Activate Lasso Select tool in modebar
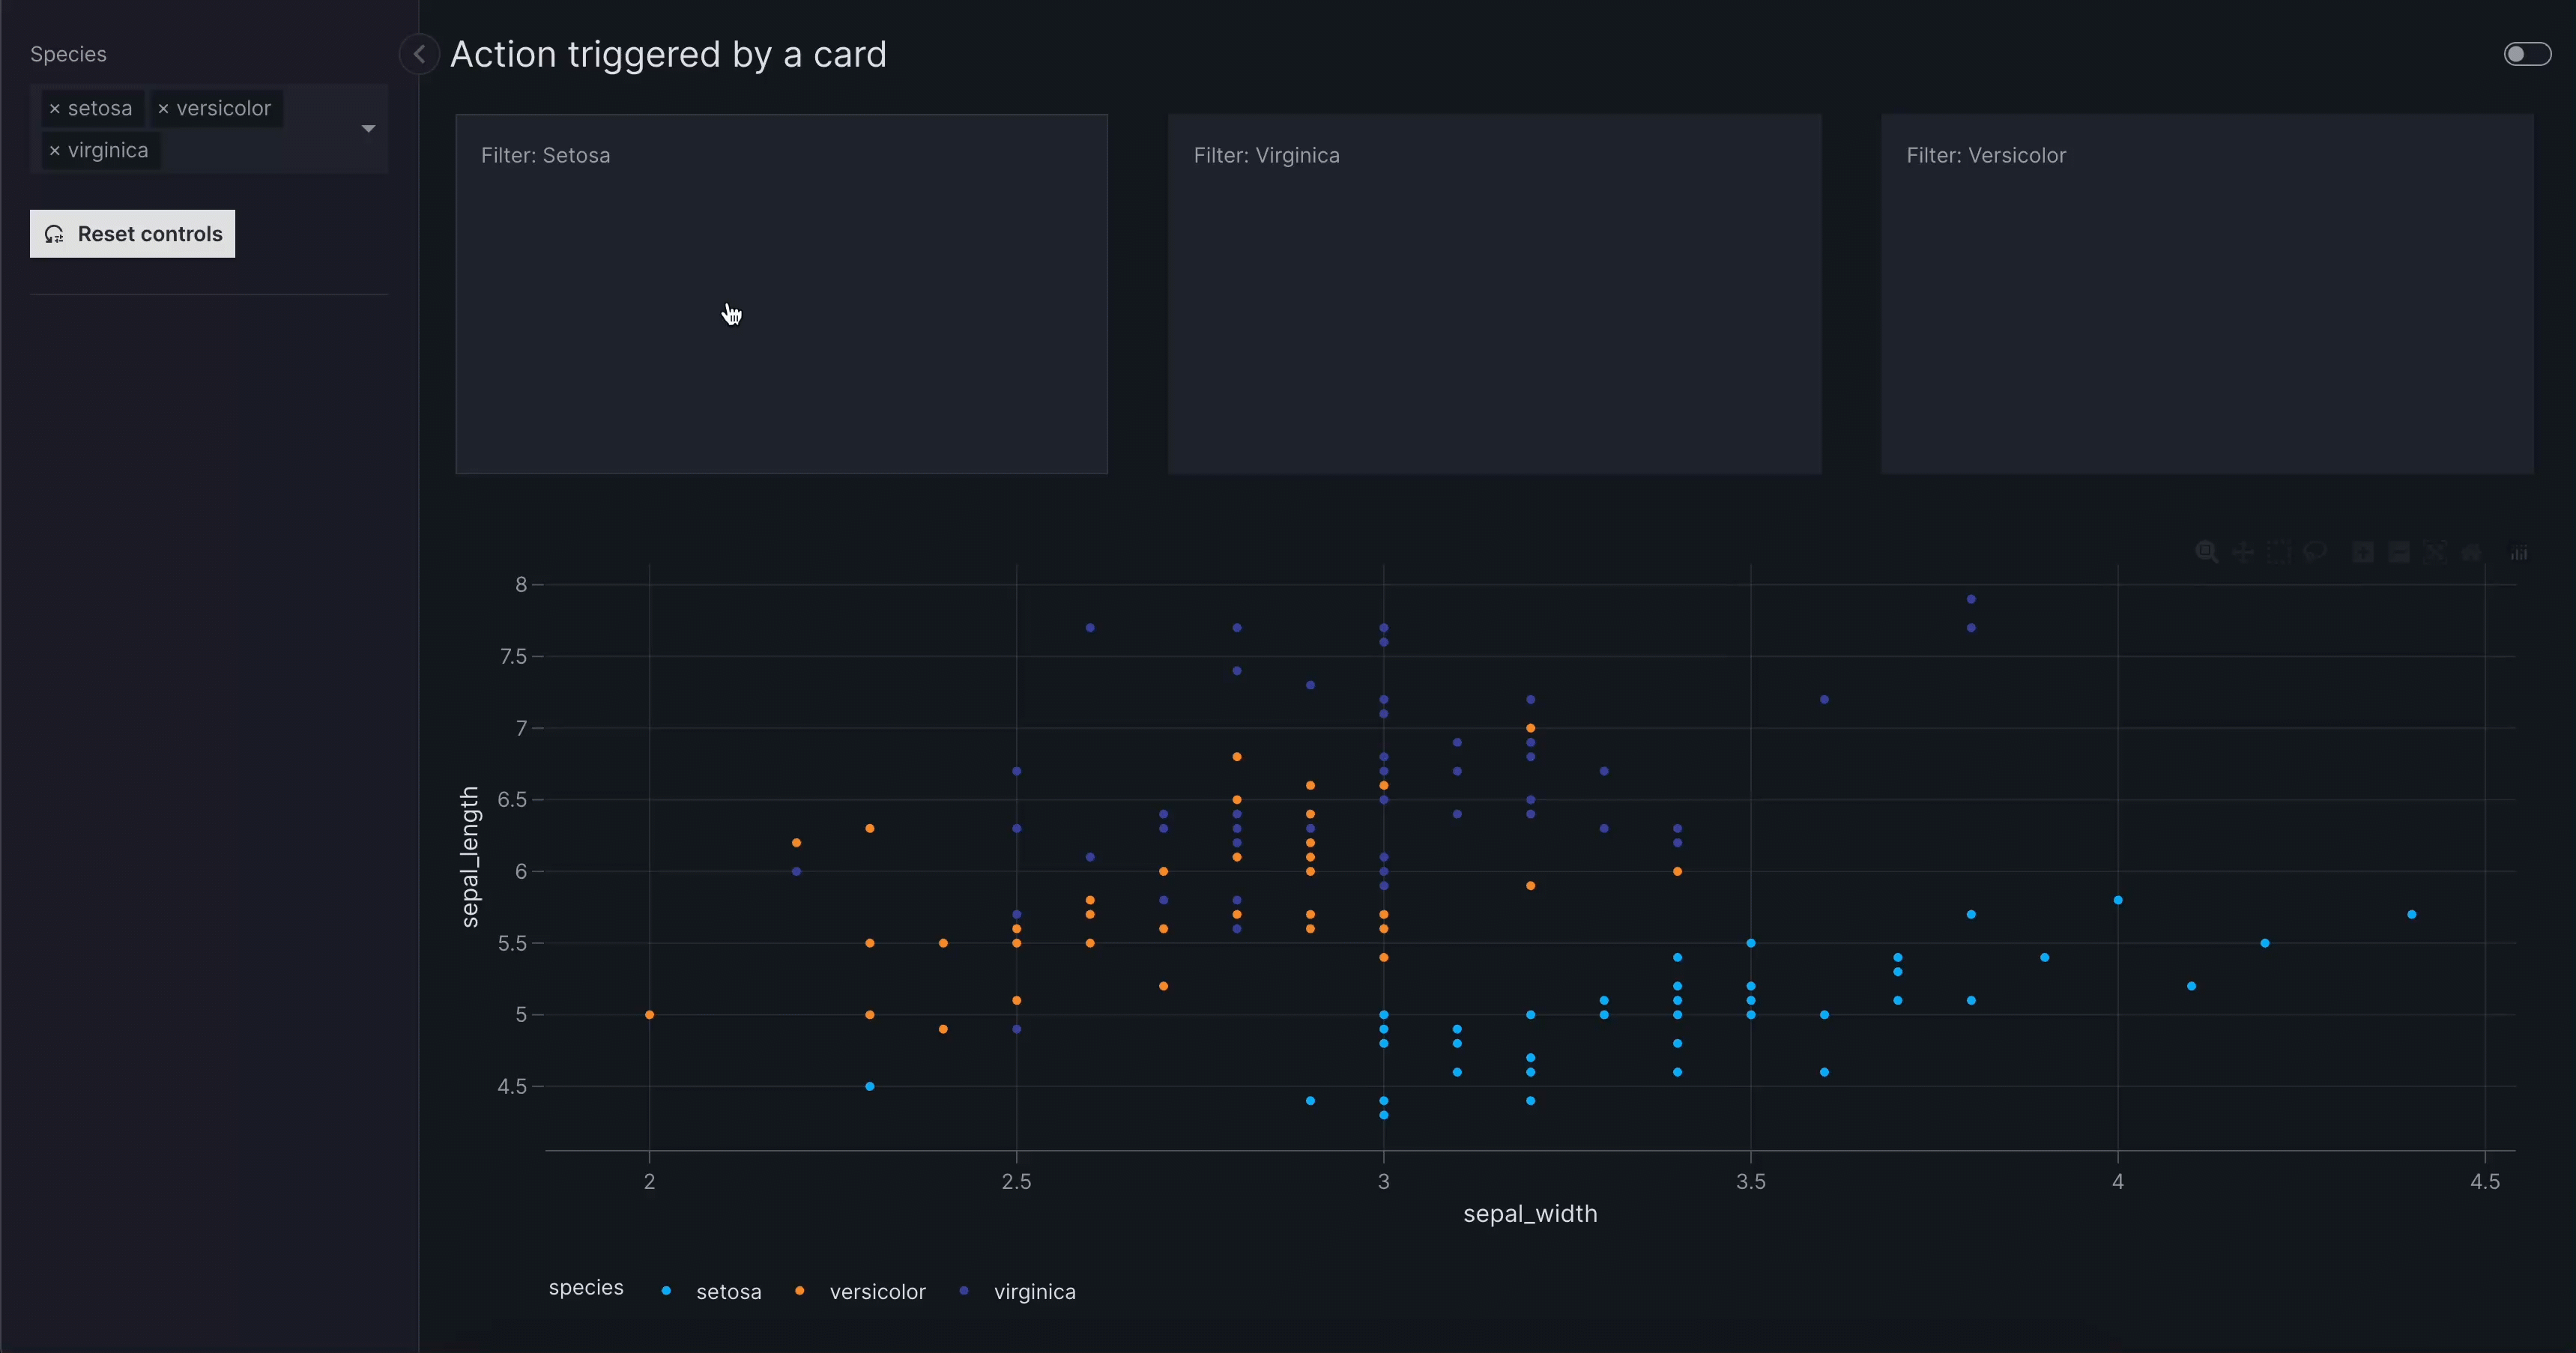This screenshot has height=1353, width=2576. pyautogui.click(x=2315, y=552)
